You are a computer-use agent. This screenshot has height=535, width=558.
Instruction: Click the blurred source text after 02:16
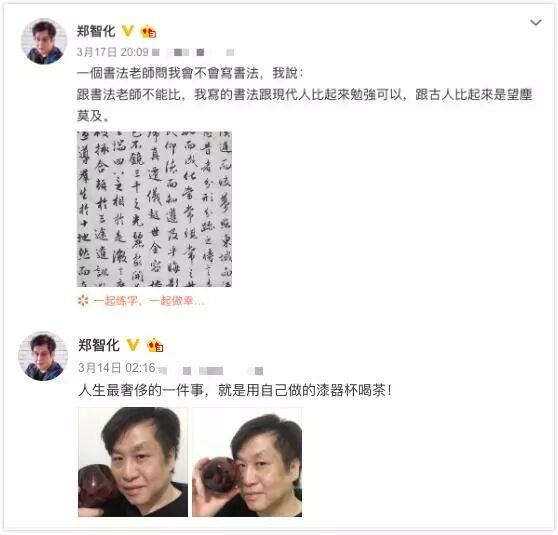click(212, 371)
